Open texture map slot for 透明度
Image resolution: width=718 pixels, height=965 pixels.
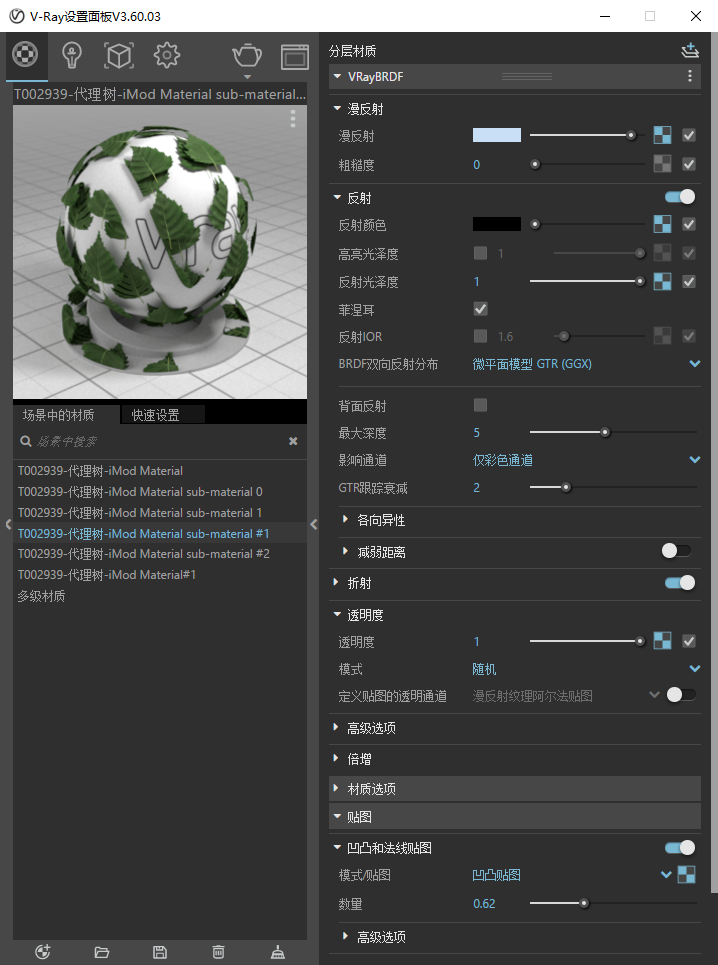(x=663, y=641)
